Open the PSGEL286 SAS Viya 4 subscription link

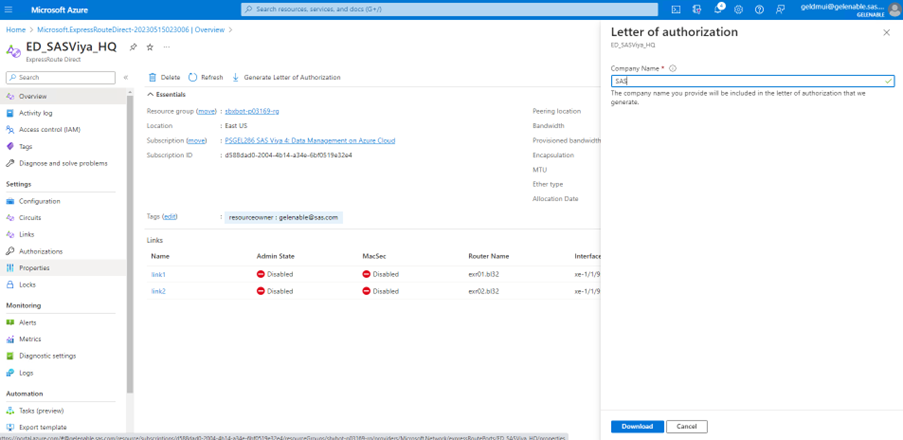point(310,141)
